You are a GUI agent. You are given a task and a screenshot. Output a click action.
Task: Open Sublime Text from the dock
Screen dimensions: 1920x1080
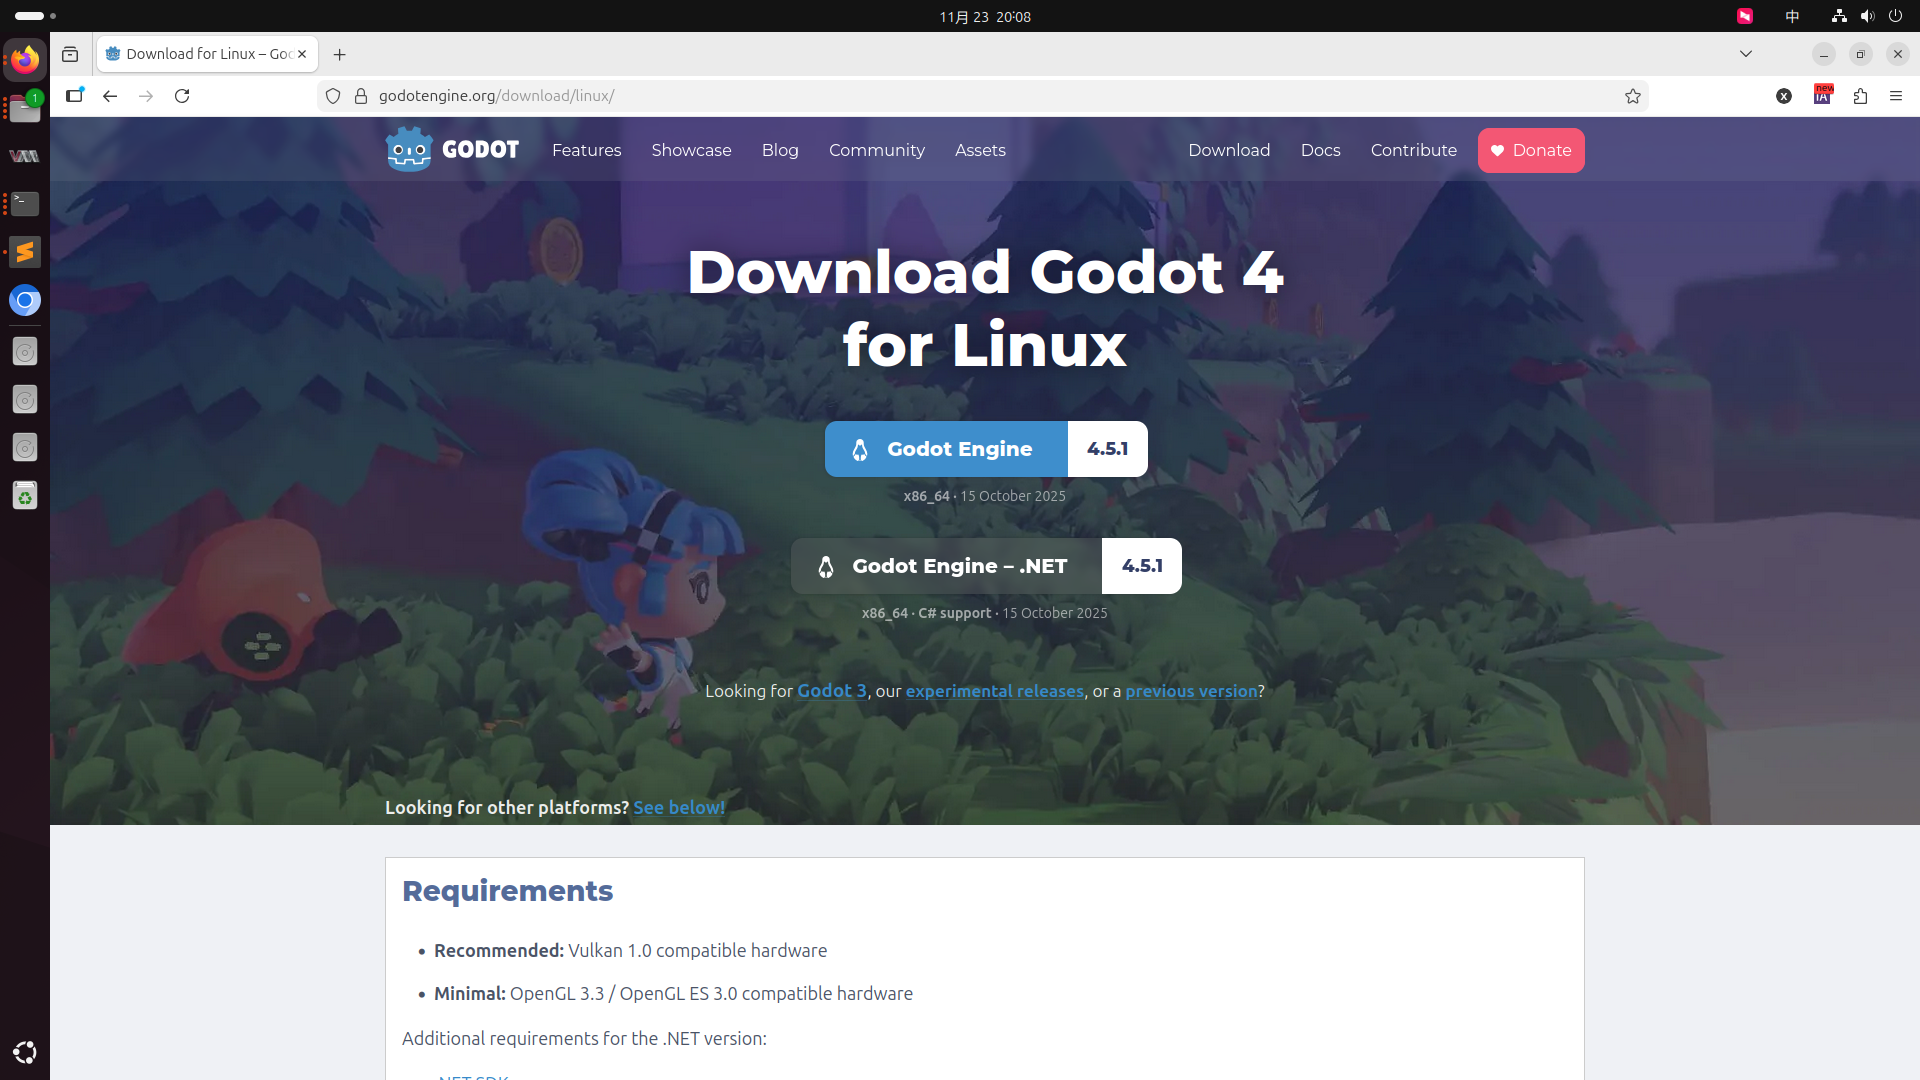(25, 252)
